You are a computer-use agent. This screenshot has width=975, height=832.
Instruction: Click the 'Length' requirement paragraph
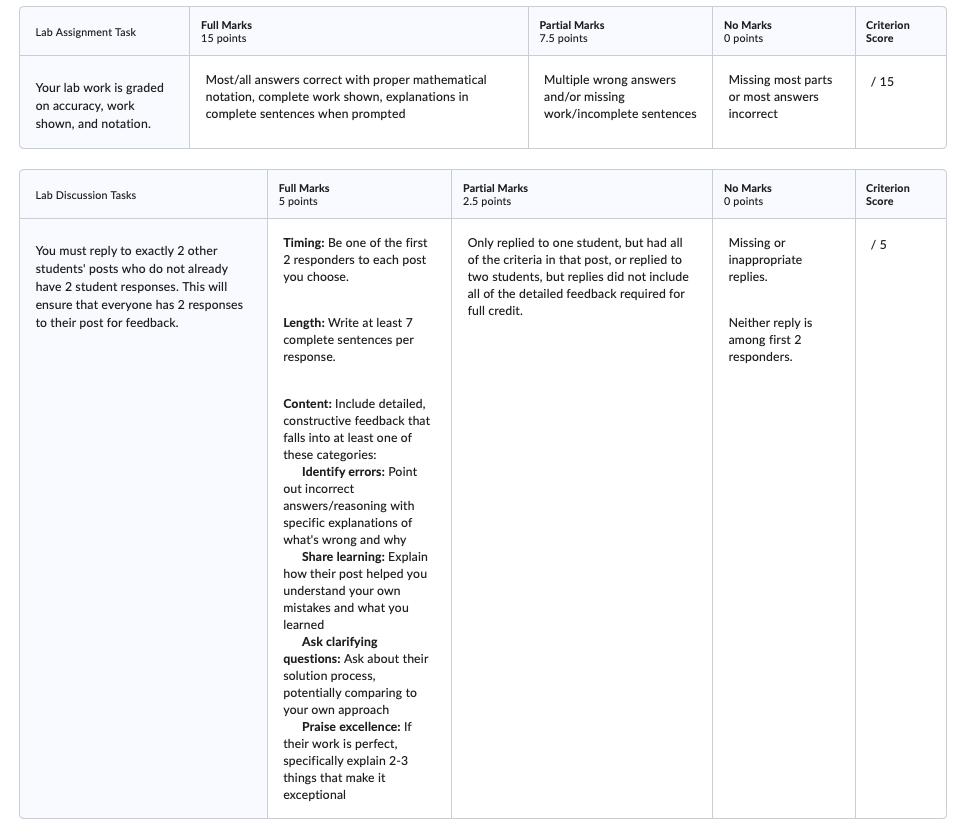[x=348, y=340]
